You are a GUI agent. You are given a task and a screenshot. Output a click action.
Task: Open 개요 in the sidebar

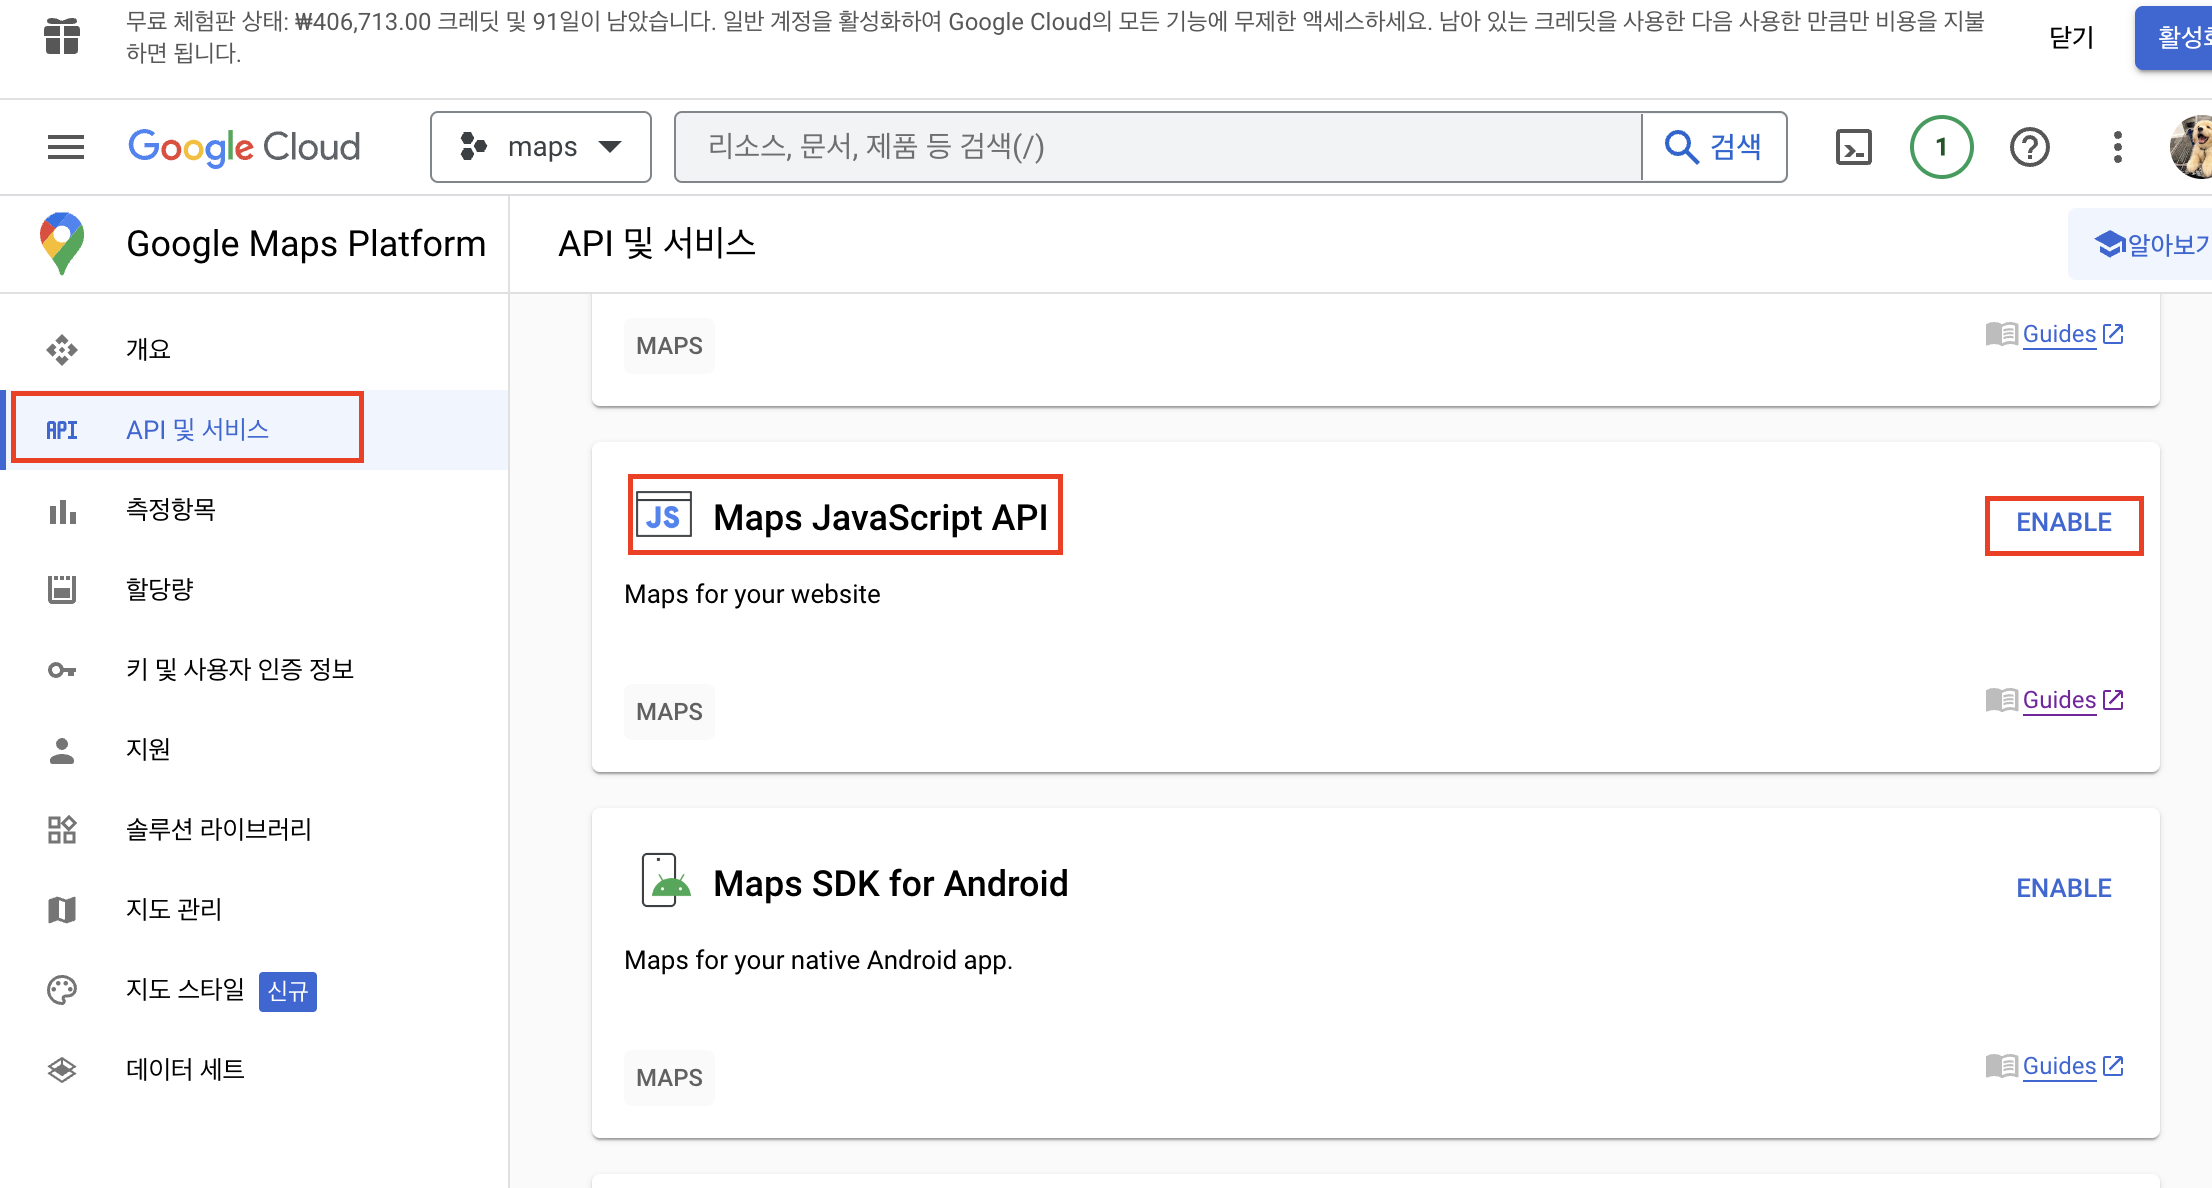pyautogui.click(x=148, y=349)
